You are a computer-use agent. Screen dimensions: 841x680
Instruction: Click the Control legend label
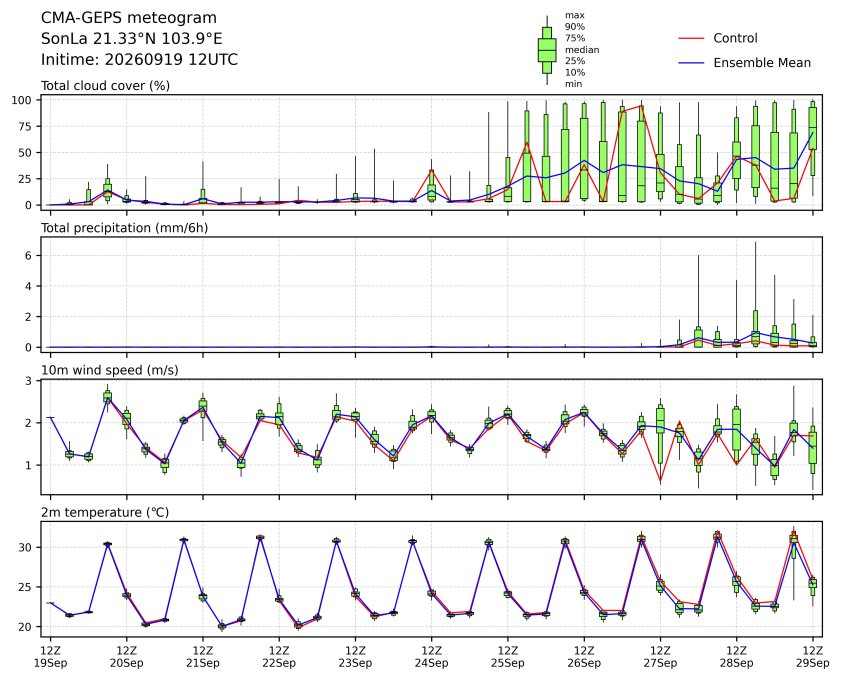point(735,38)
